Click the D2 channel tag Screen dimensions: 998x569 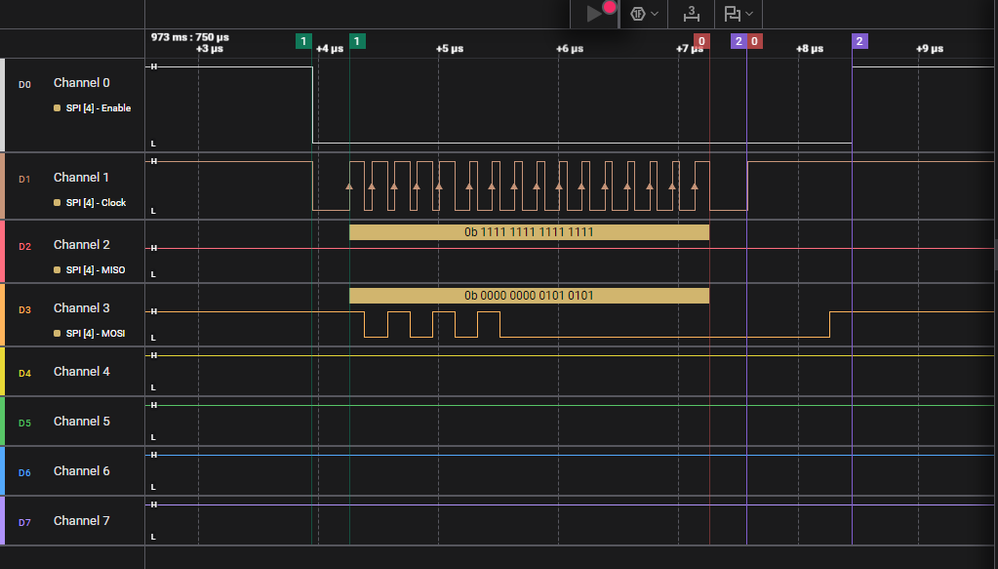24,247
